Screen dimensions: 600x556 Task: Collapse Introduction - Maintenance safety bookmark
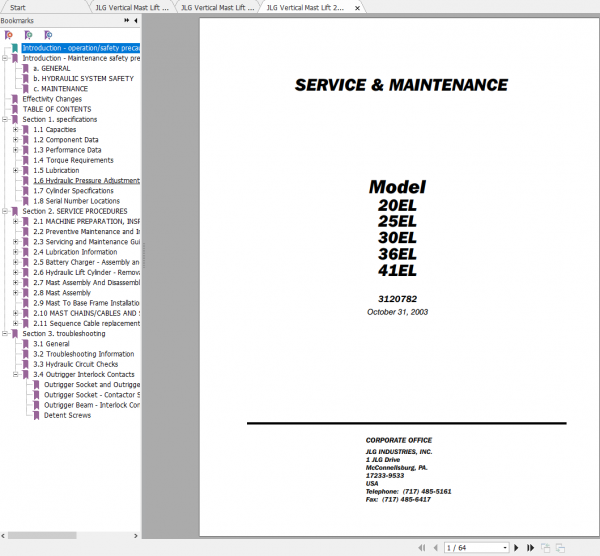[5, 58]
